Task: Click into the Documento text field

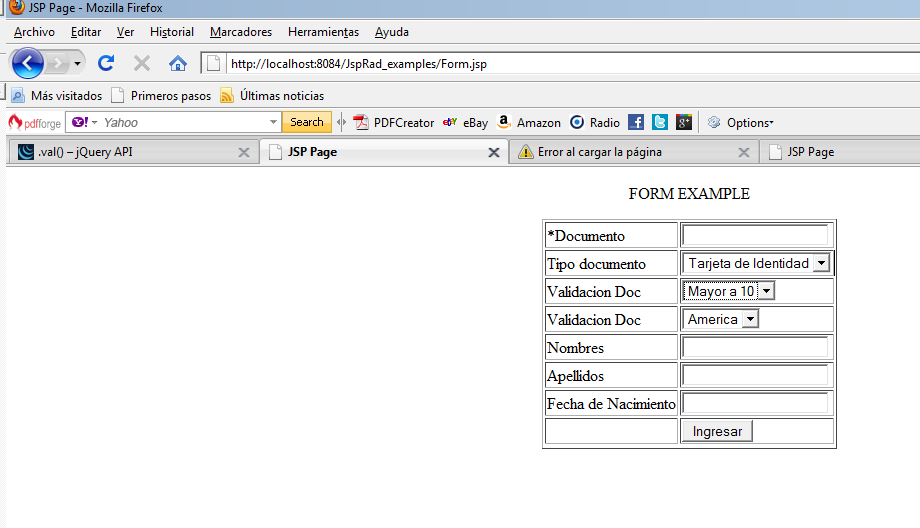Action: (x=755, y=235)
